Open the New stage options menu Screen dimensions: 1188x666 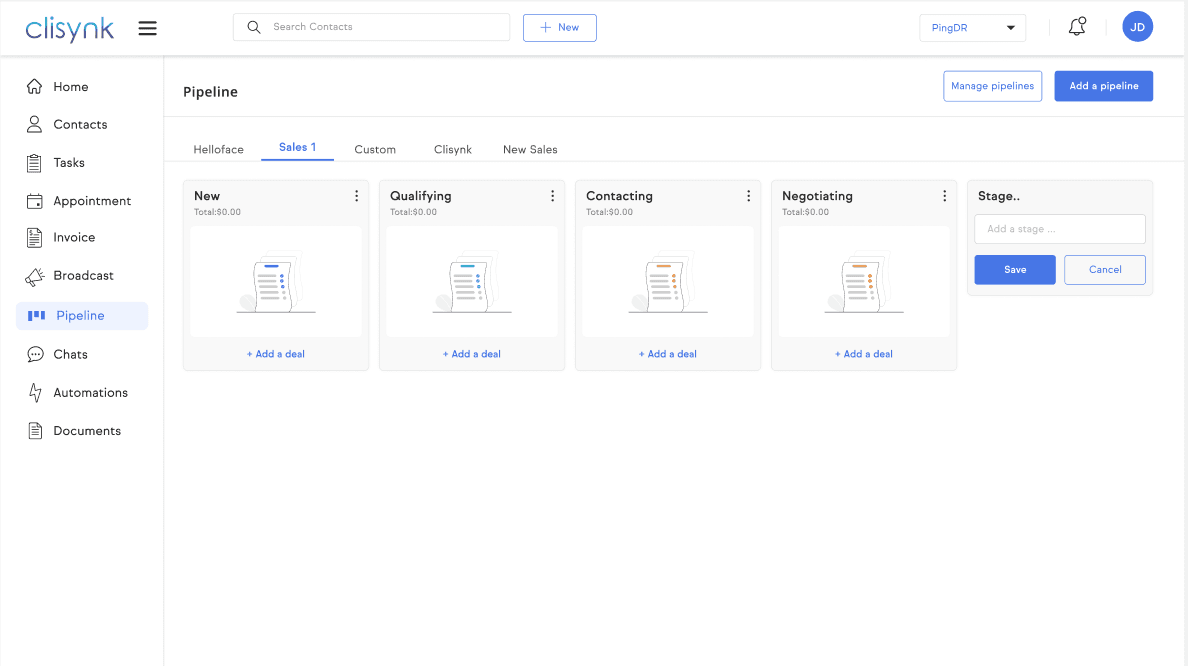tap(356, 196)
